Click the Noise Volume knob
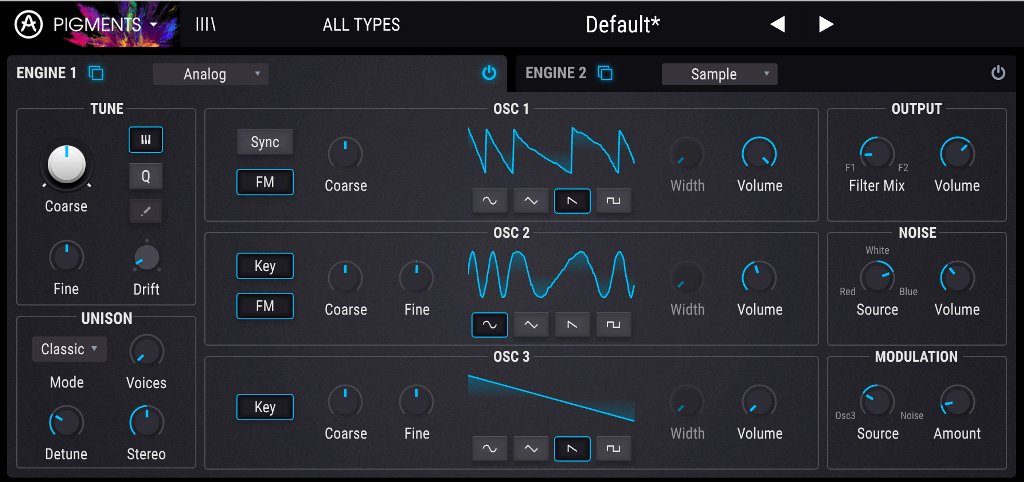1024x482 pixels. [x=957, y=278]
